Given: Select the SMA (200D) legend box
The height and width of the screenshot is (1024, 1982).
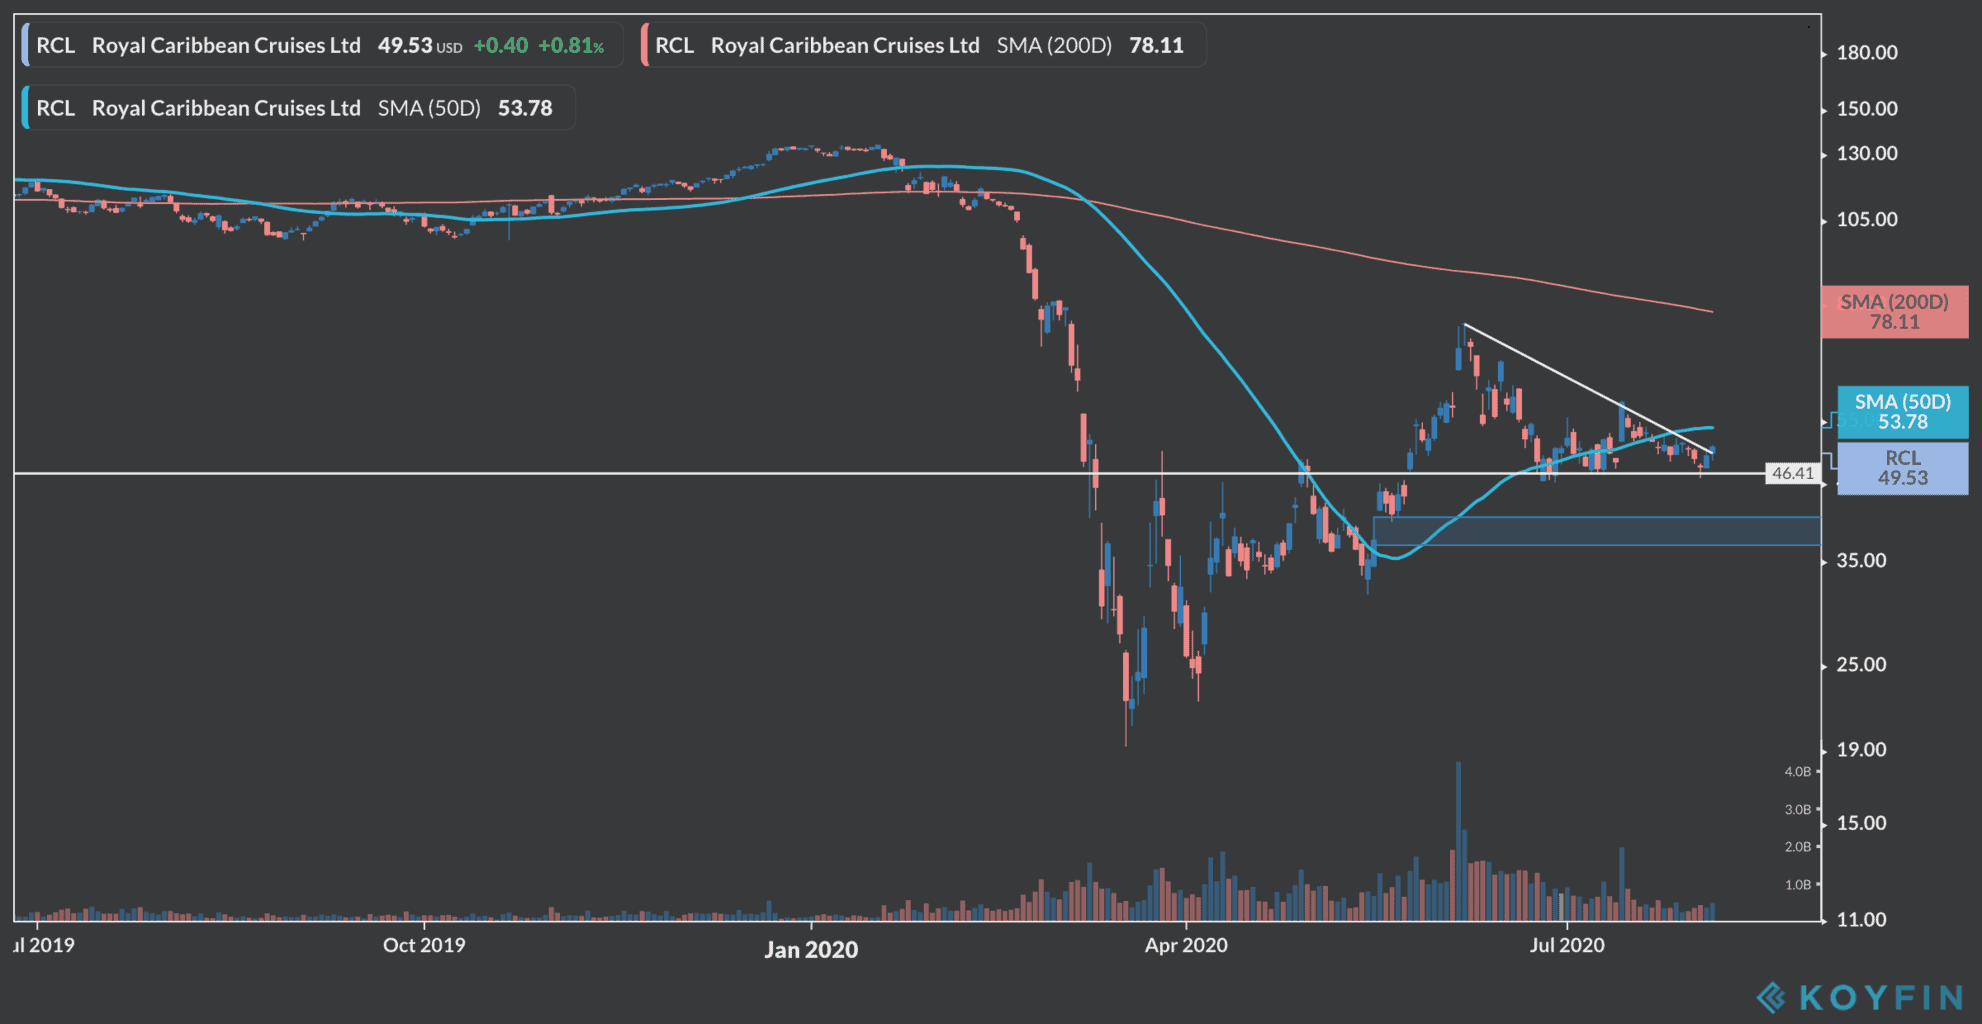Looking at the screenshot, I should [924, 46].
